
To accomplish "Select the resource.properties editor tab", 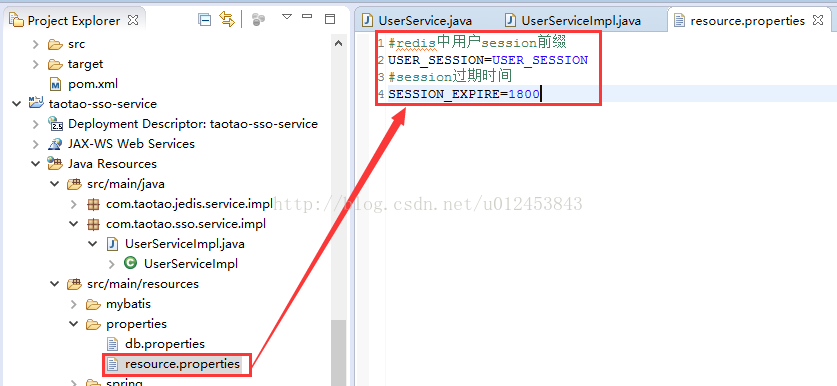I will (x=747, y=21).
